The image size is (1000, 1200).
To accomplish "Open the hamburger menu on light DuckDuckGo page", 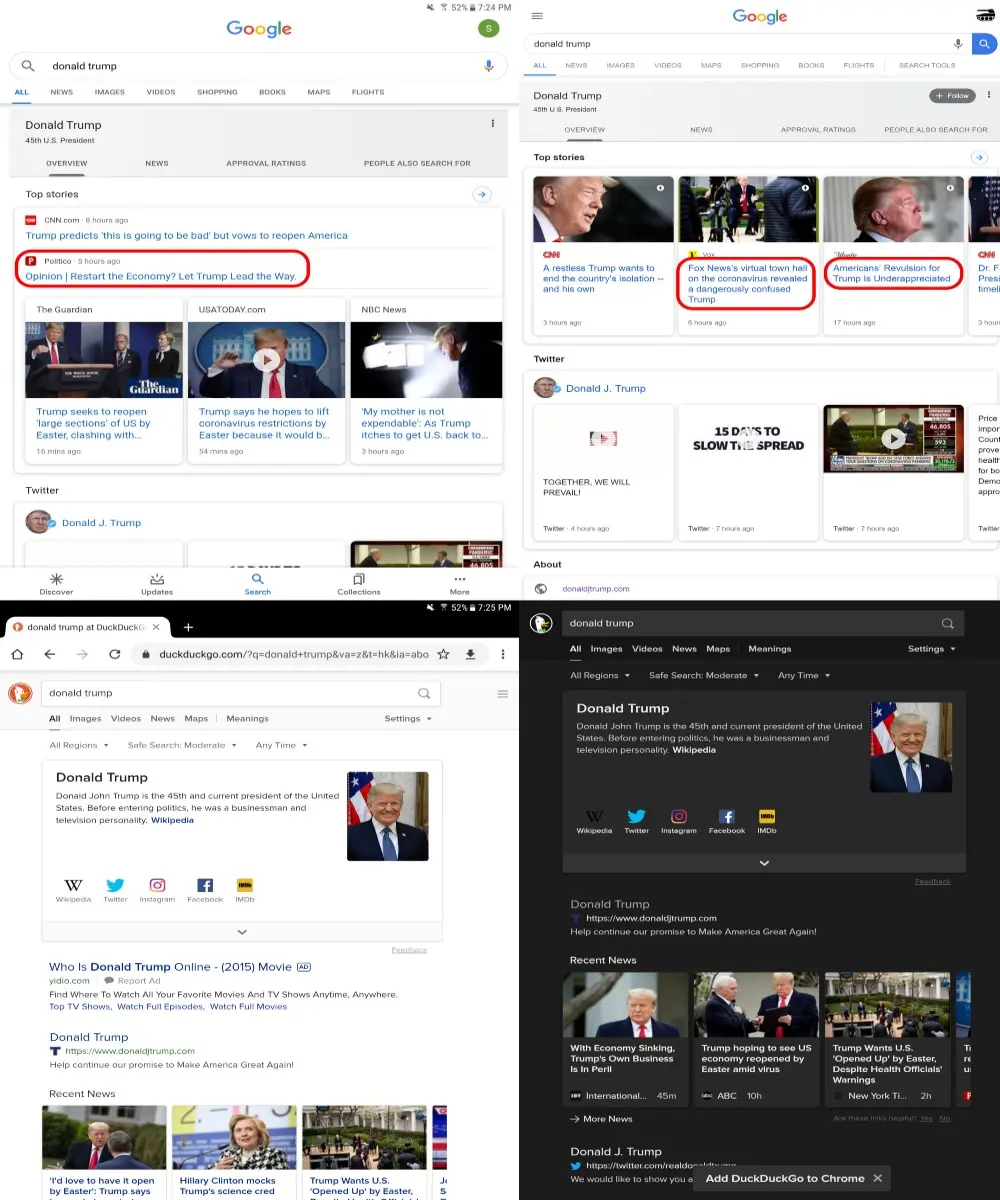I will click(503, 693).
